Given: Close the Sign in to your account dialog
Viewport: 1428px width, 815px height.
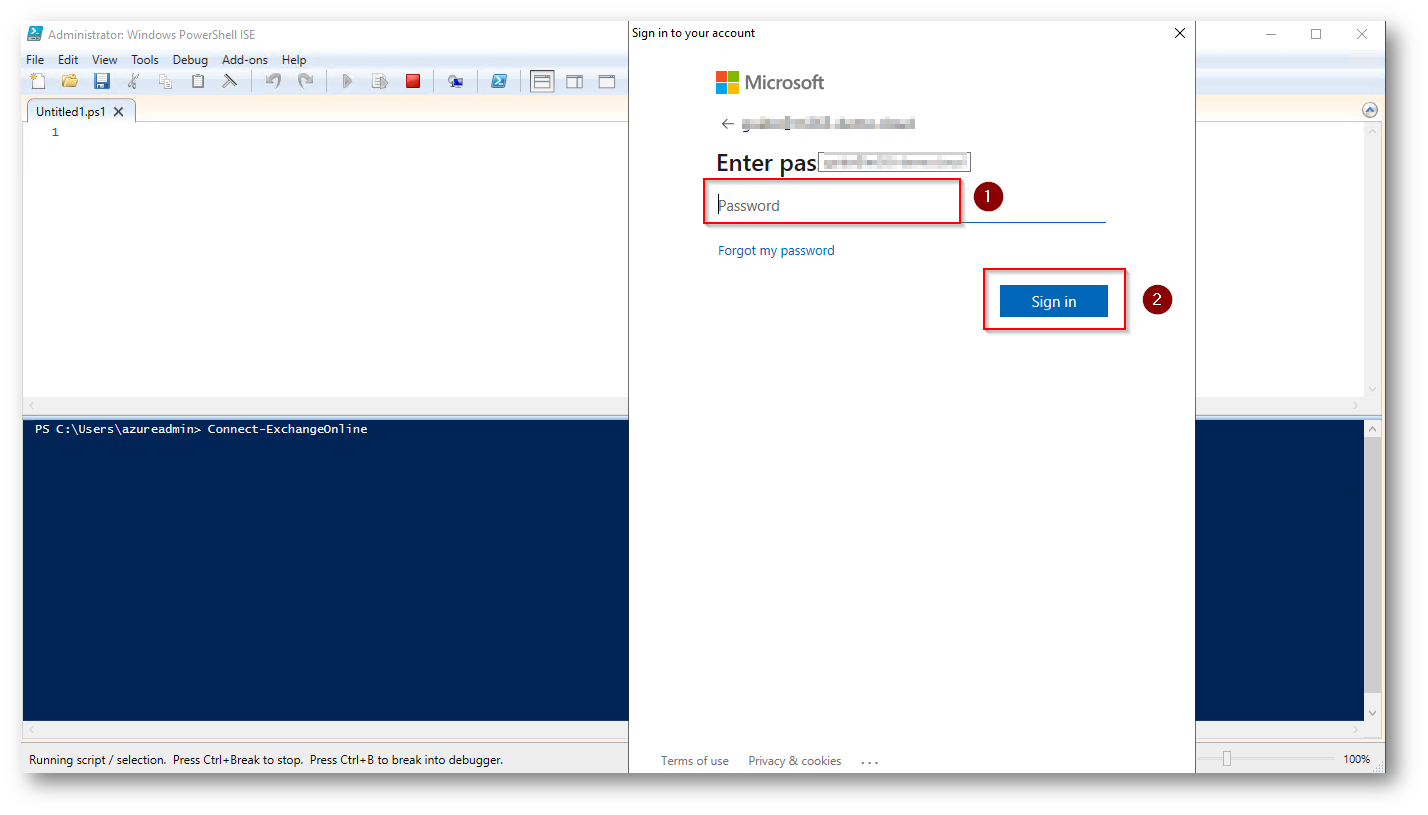Looking at the screenshot, I should 1180,33.
